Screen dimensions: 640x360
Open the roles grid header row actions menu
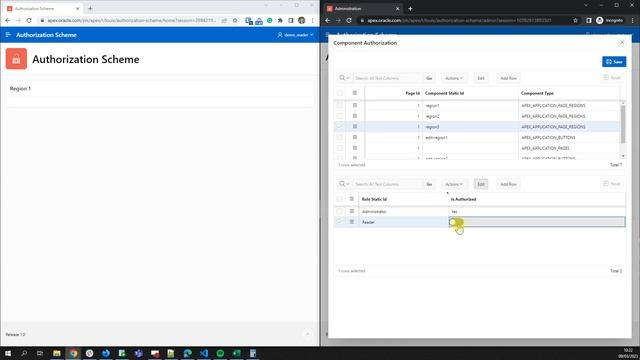[351, 199]
